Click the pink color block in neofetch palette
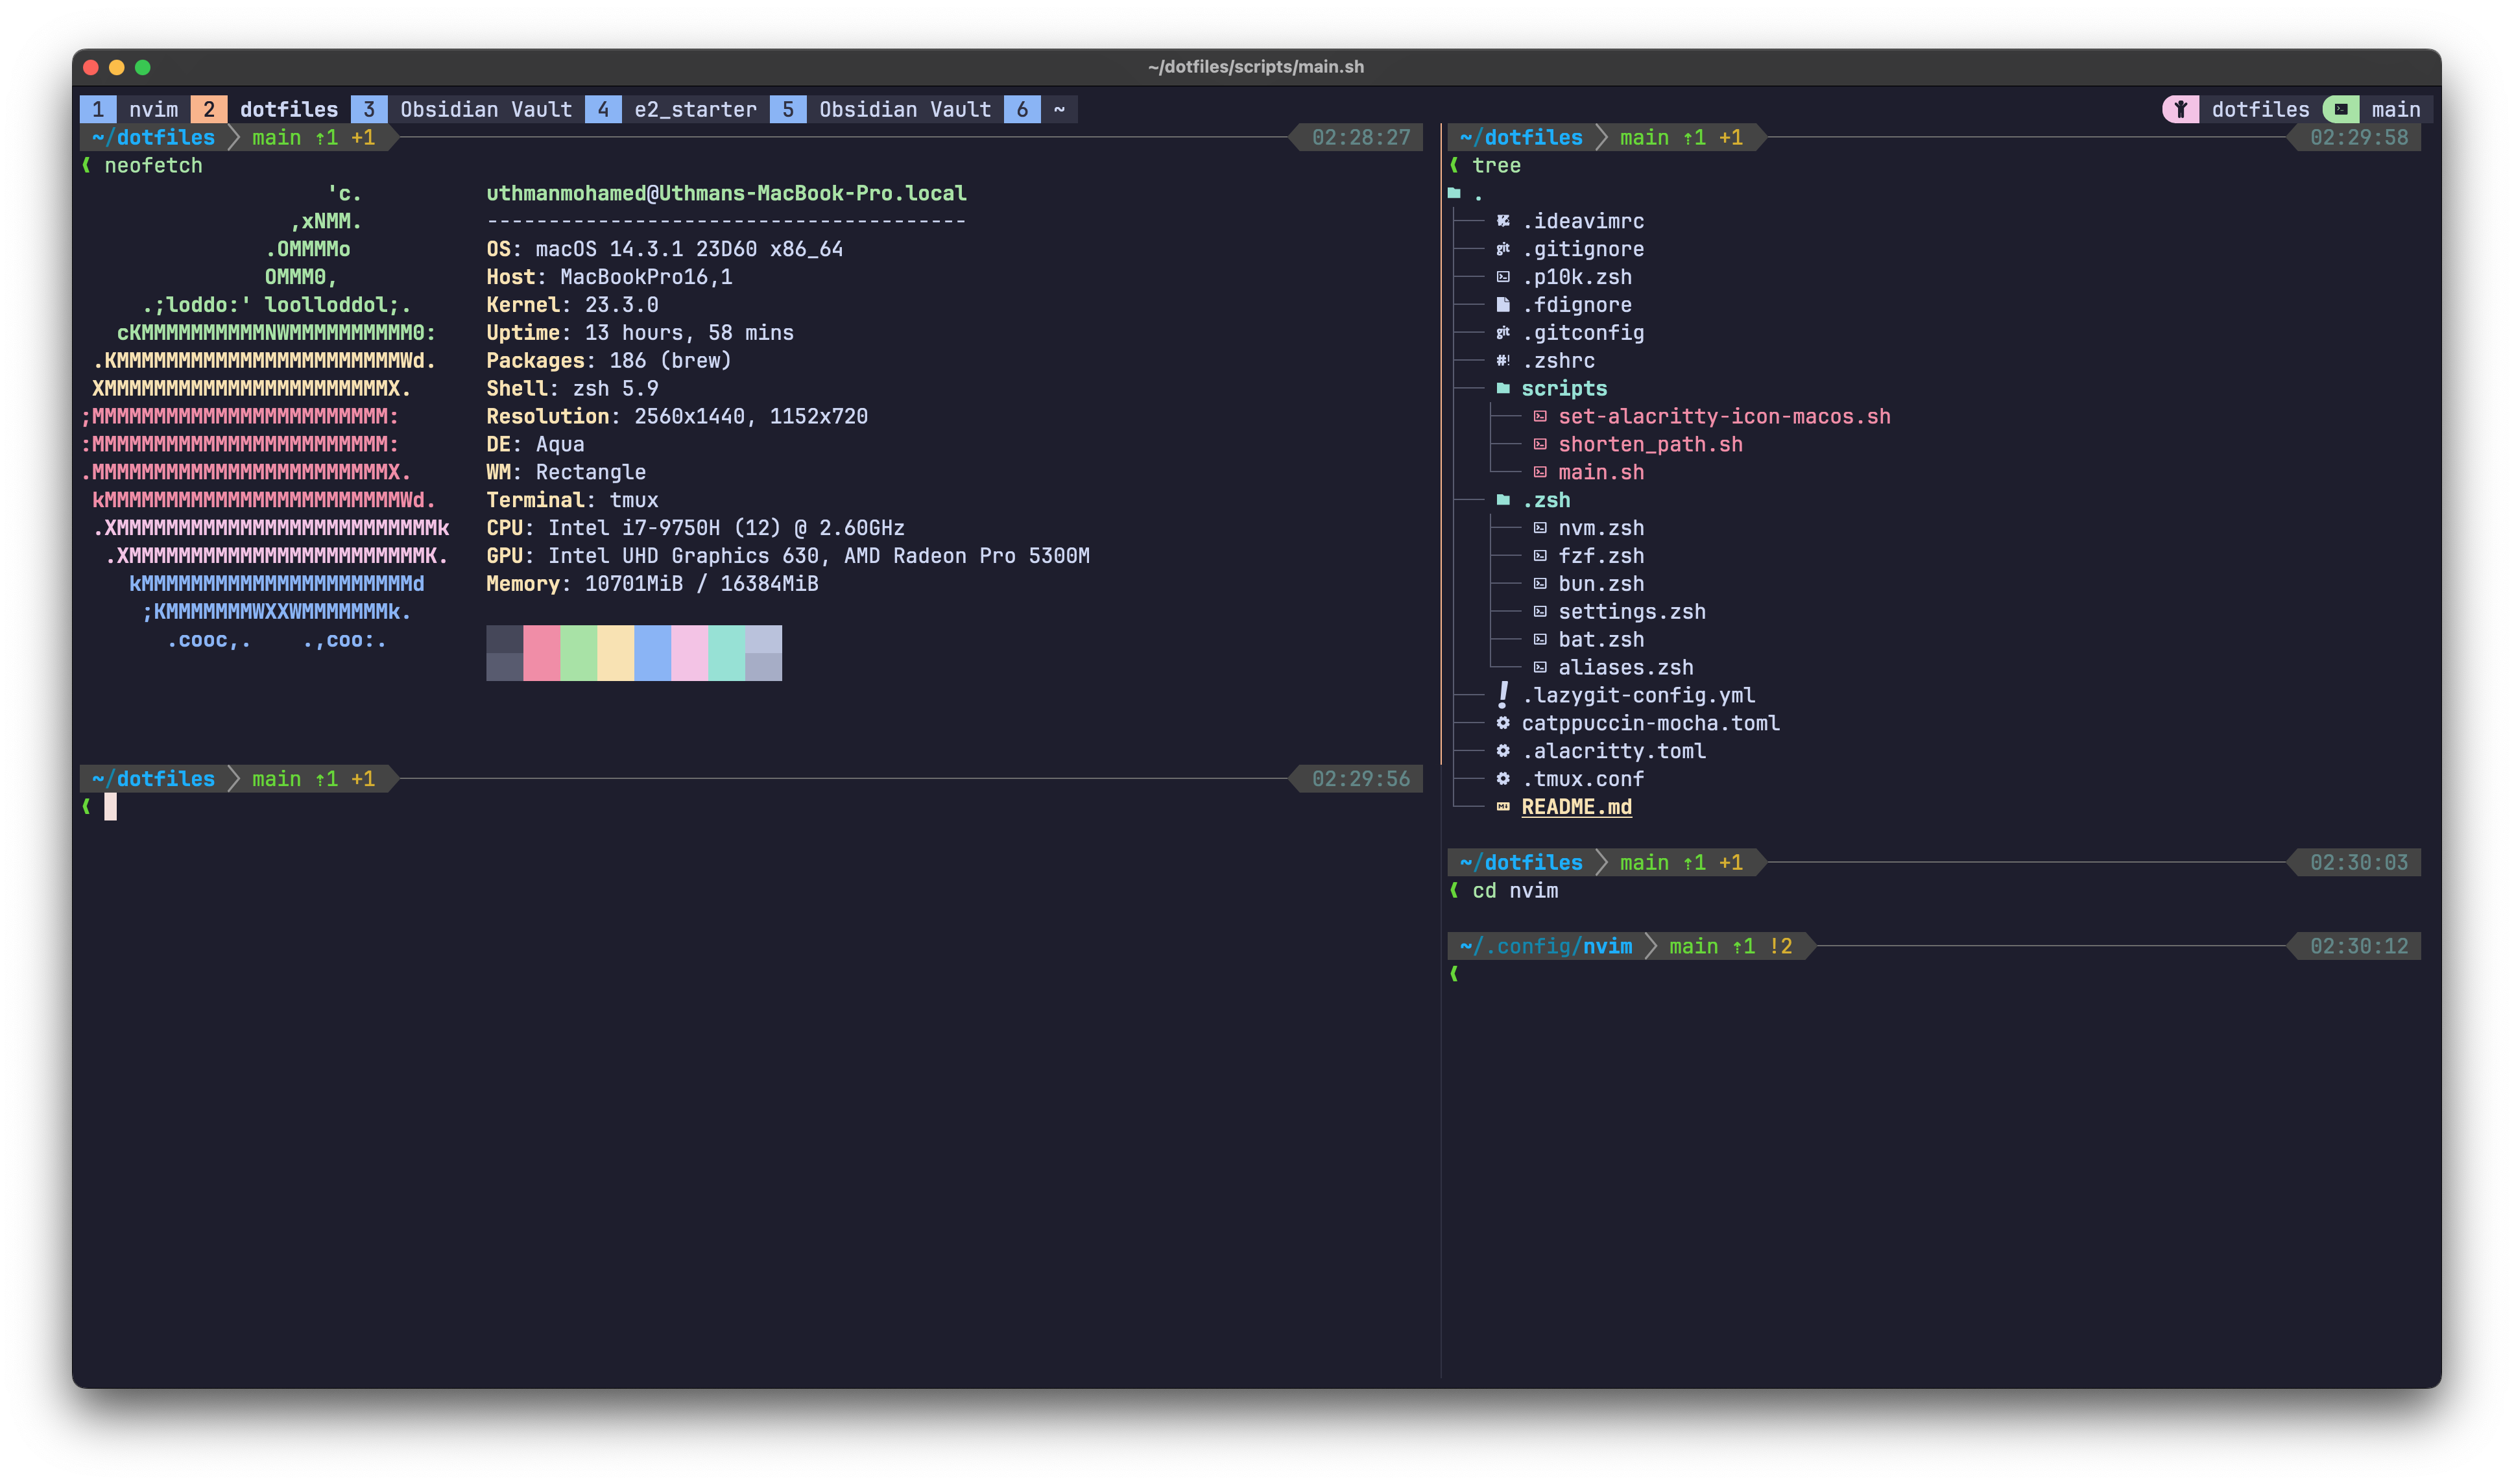 pos(541,653)
